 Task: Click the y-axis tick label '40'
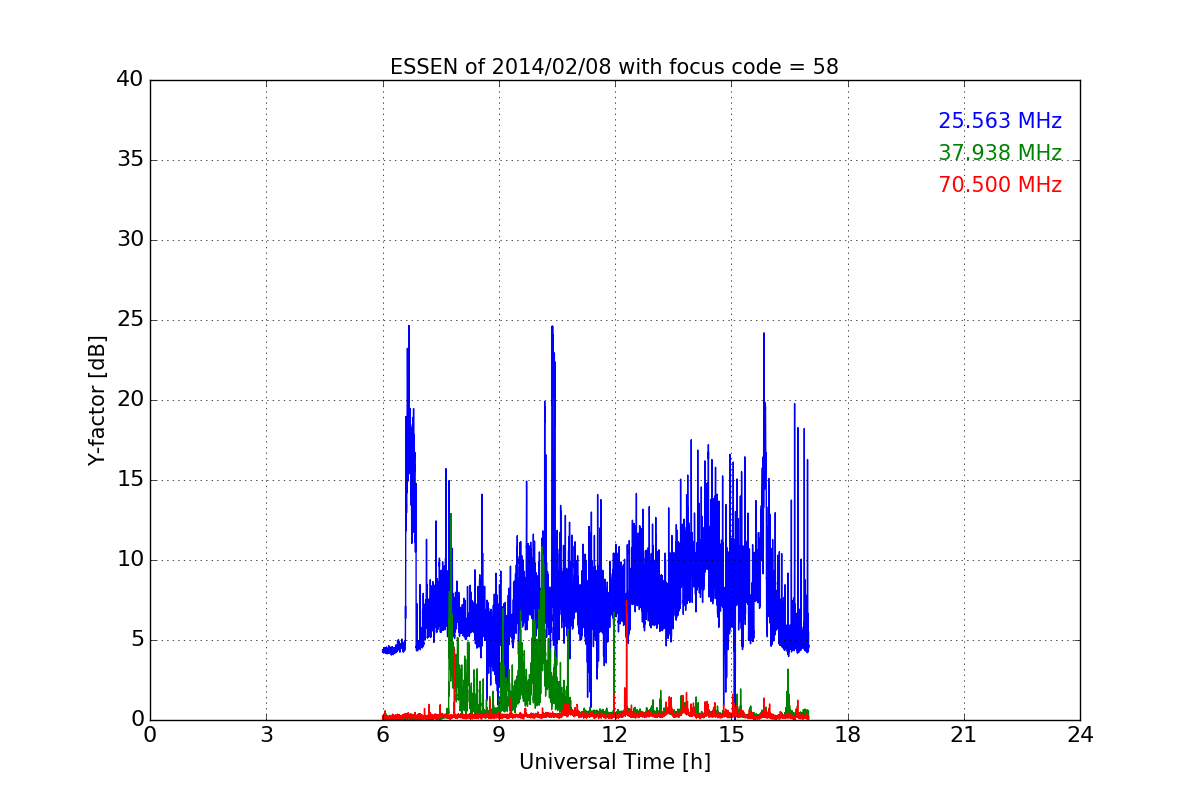click(130, 80)
